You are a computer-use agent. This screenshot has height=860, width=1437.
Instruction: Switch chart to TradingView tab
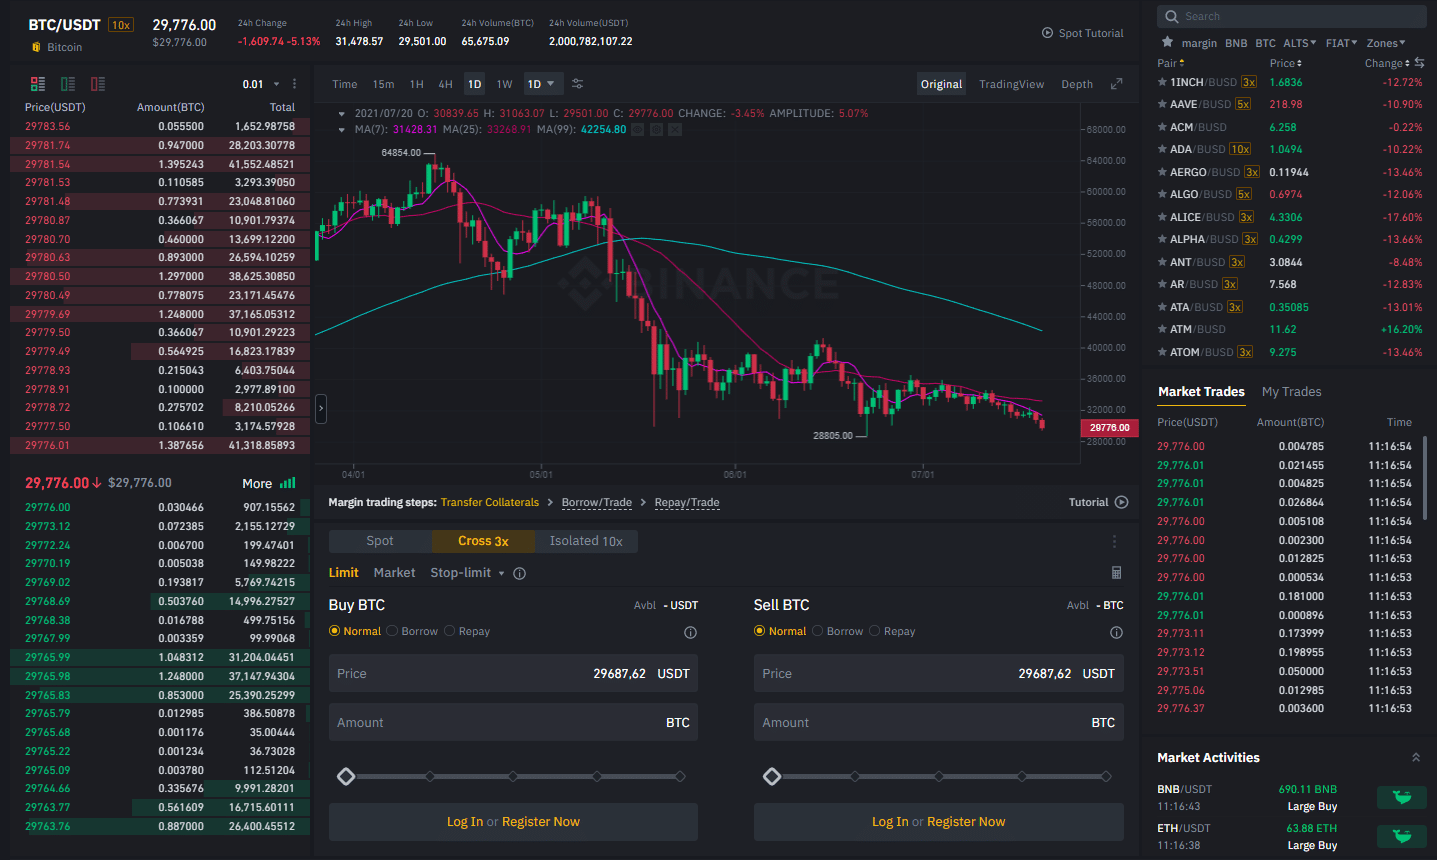[x=1011, y=84]
